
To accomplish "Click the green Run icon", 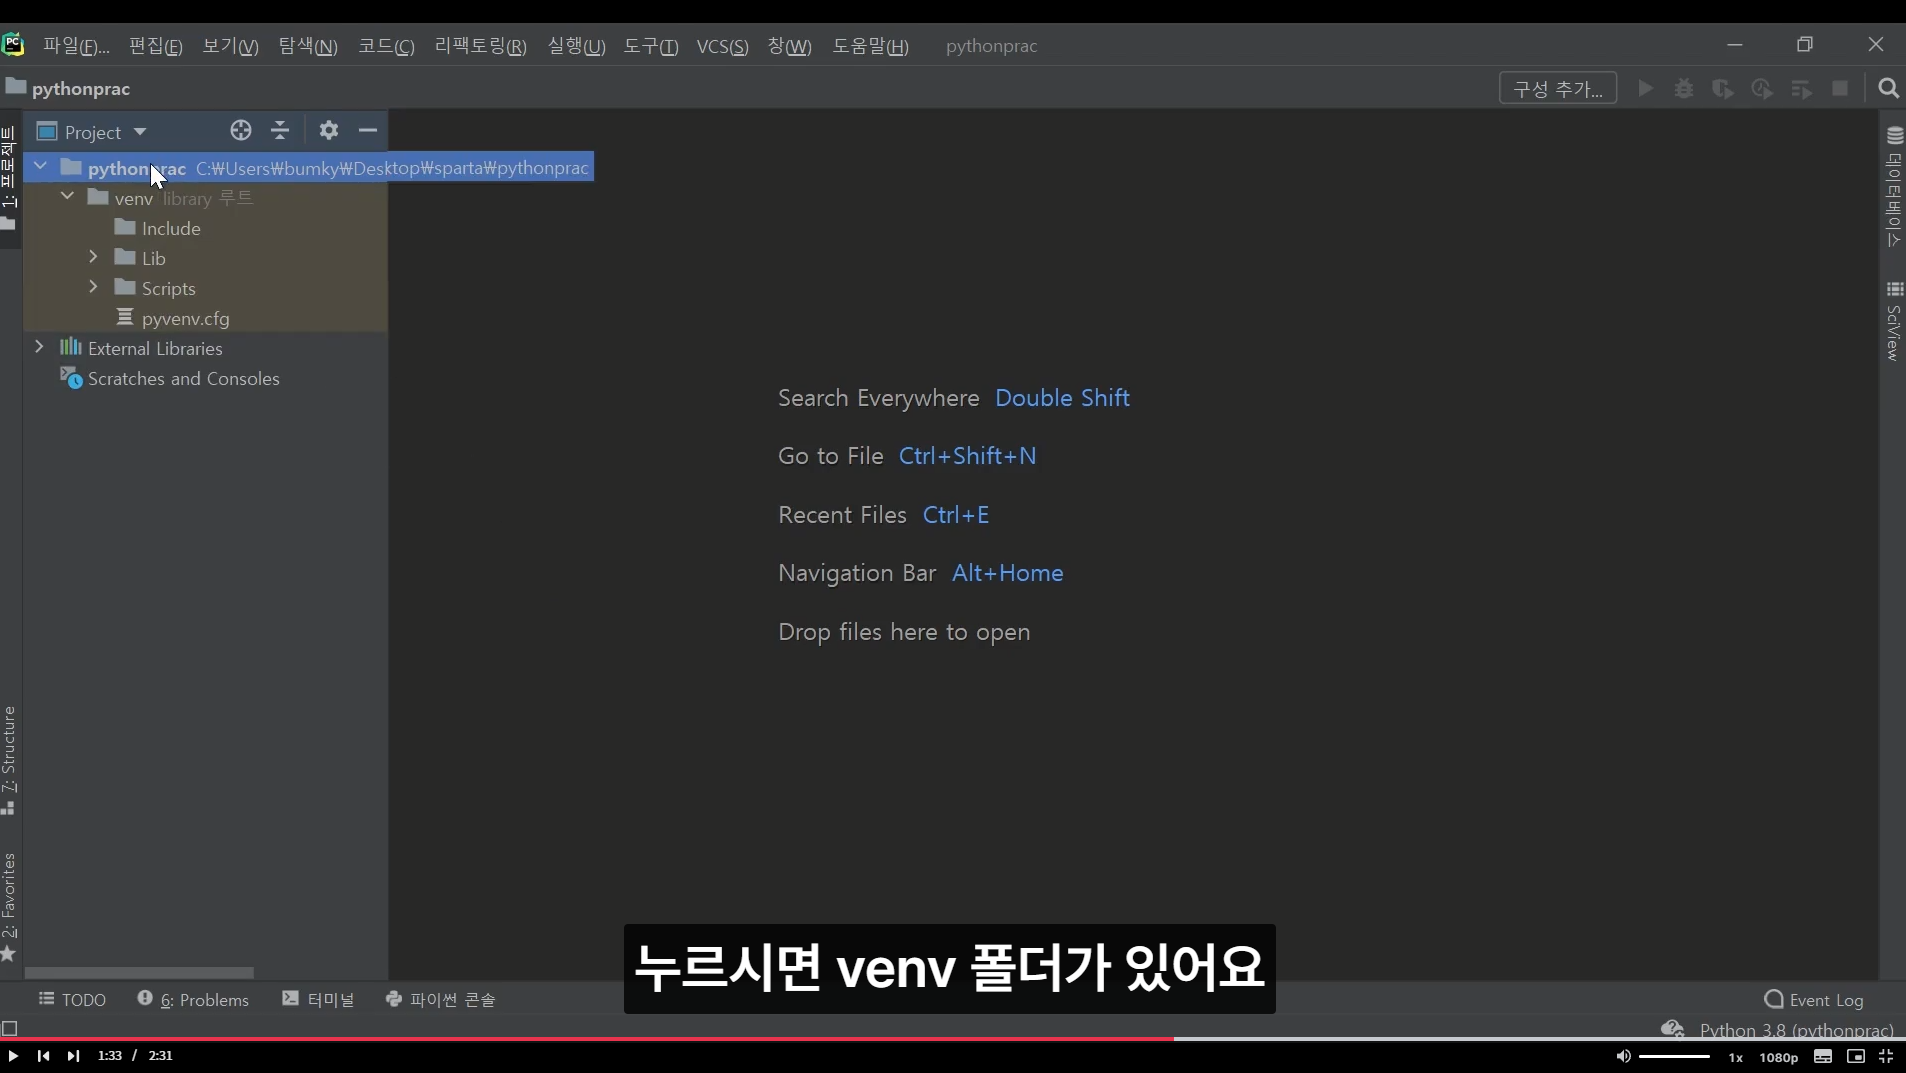I will [x=1645, y=88].
